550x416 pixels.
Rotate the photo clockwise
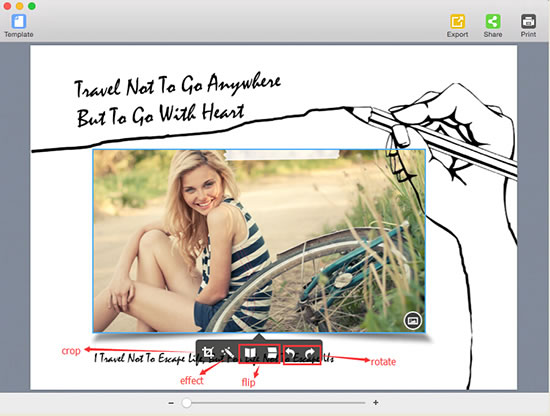pyautogui.click(x=310, y=353)
